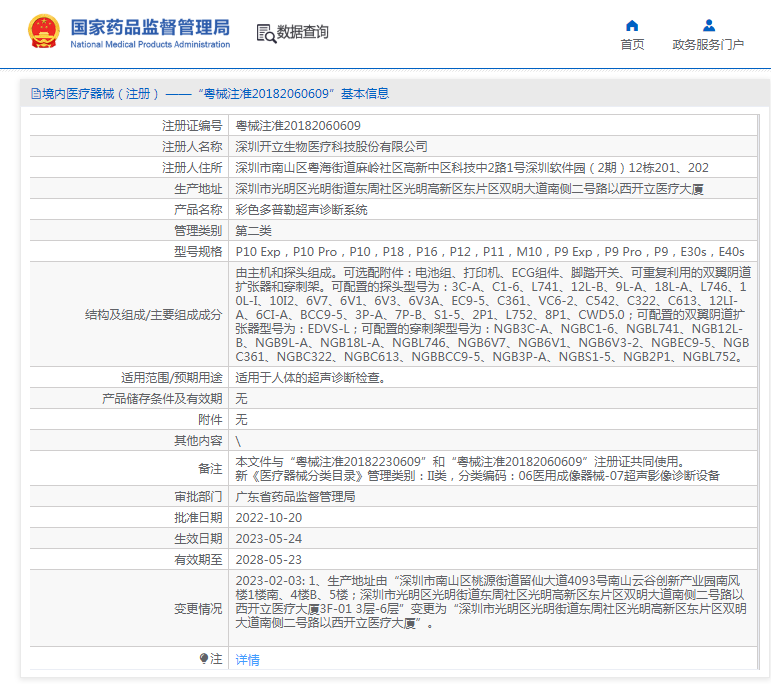The height and width of the screenshot is (684, 771).
Task: Click the 首页 house icon
Action: [x=632, y=25]
